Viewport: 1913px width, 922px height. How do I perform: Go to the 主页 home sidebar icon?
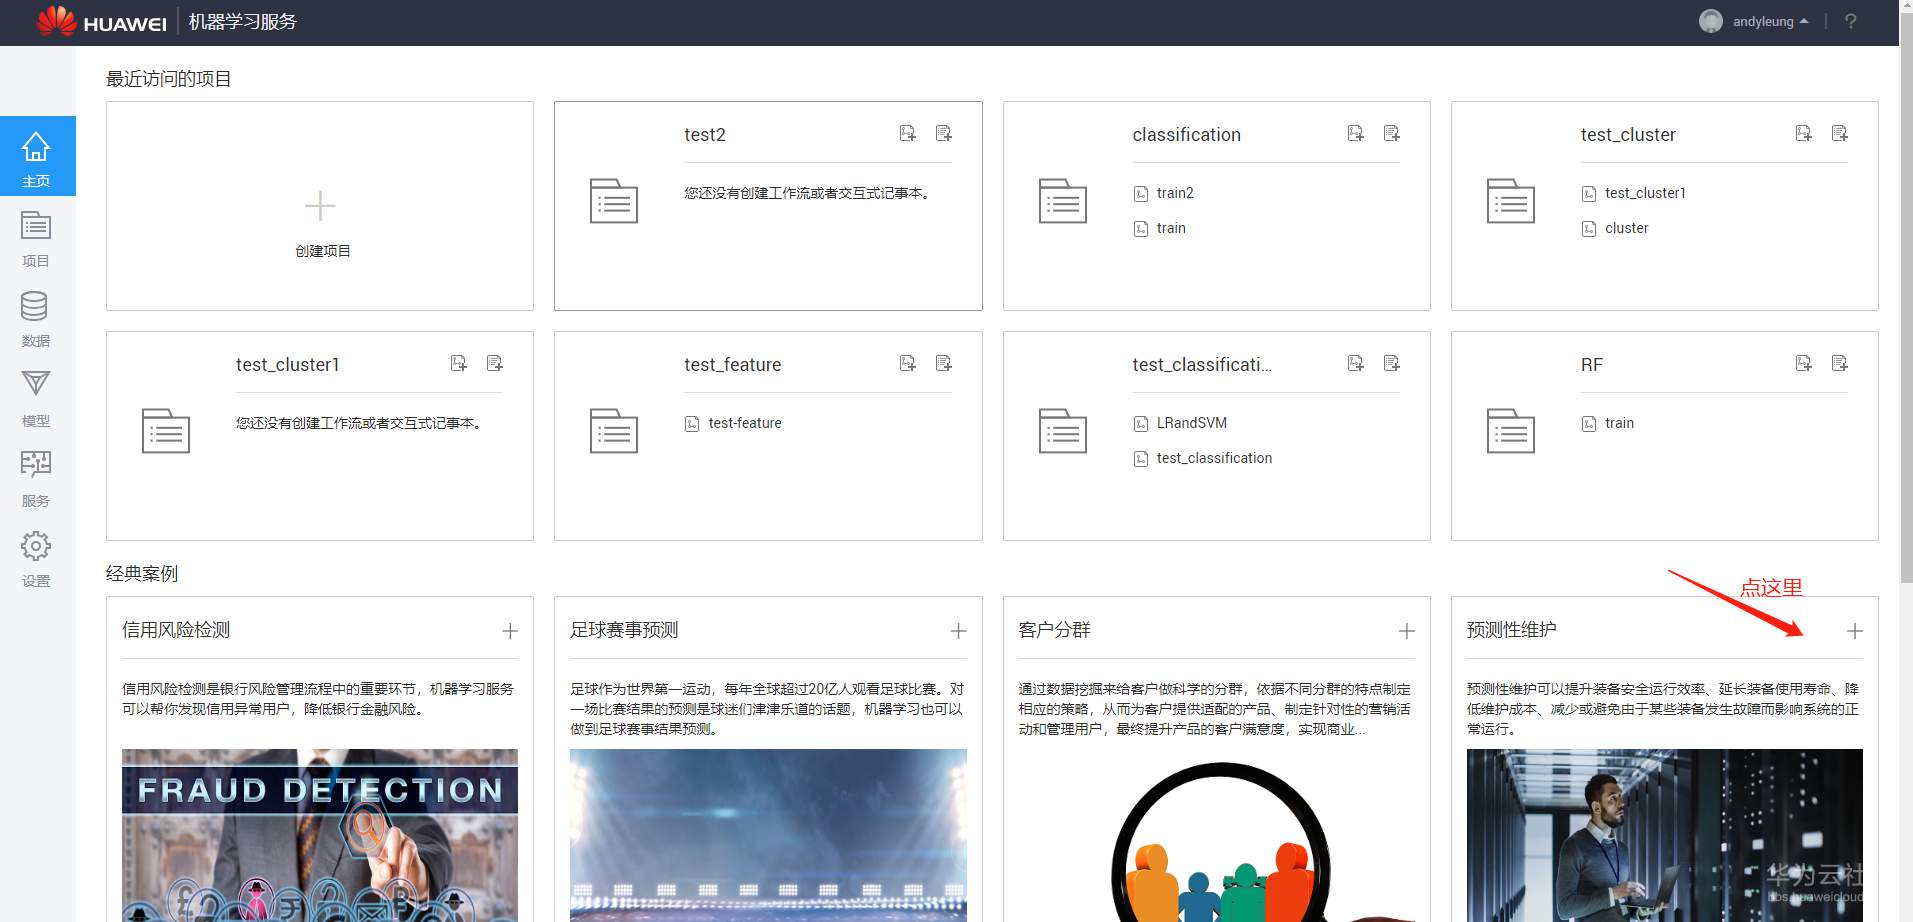pyautogui.click(x=37, y=156)
